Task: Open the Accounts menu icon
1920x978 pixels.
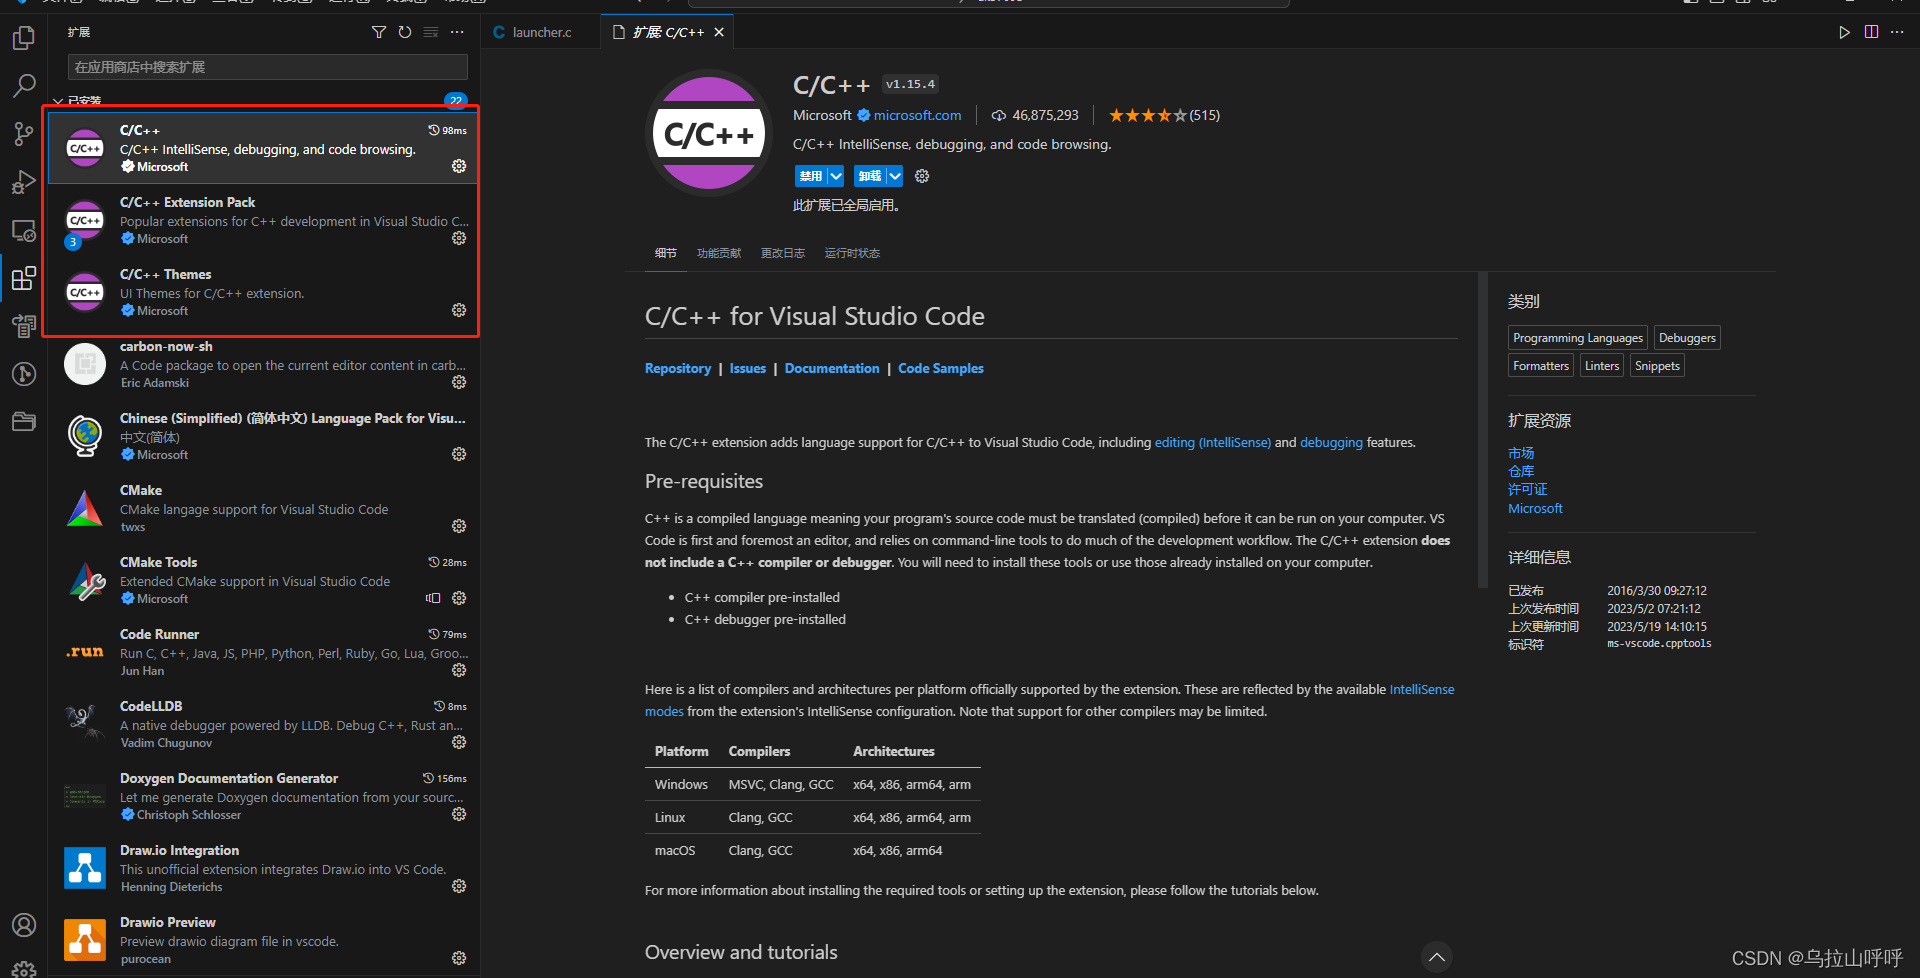Action: click(24, 925)
